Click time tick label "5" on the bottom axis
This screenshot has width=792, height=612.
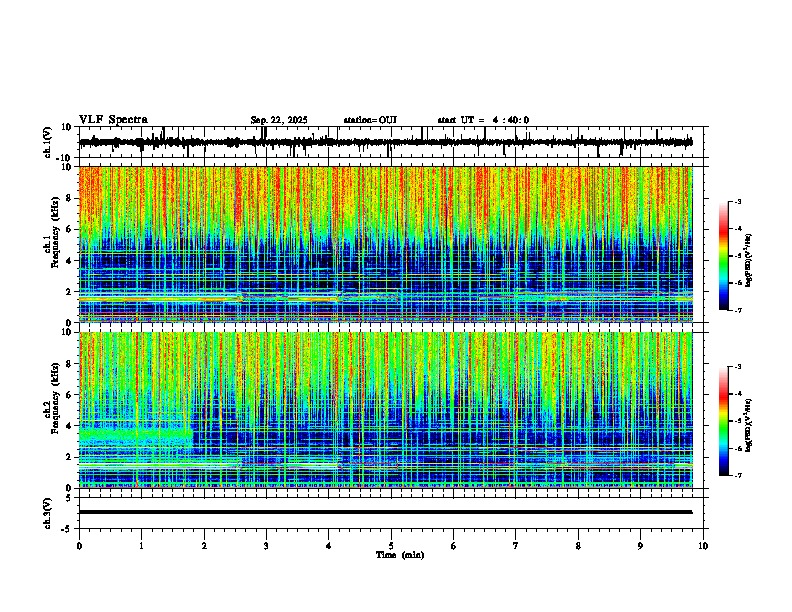tap(391, 546)
